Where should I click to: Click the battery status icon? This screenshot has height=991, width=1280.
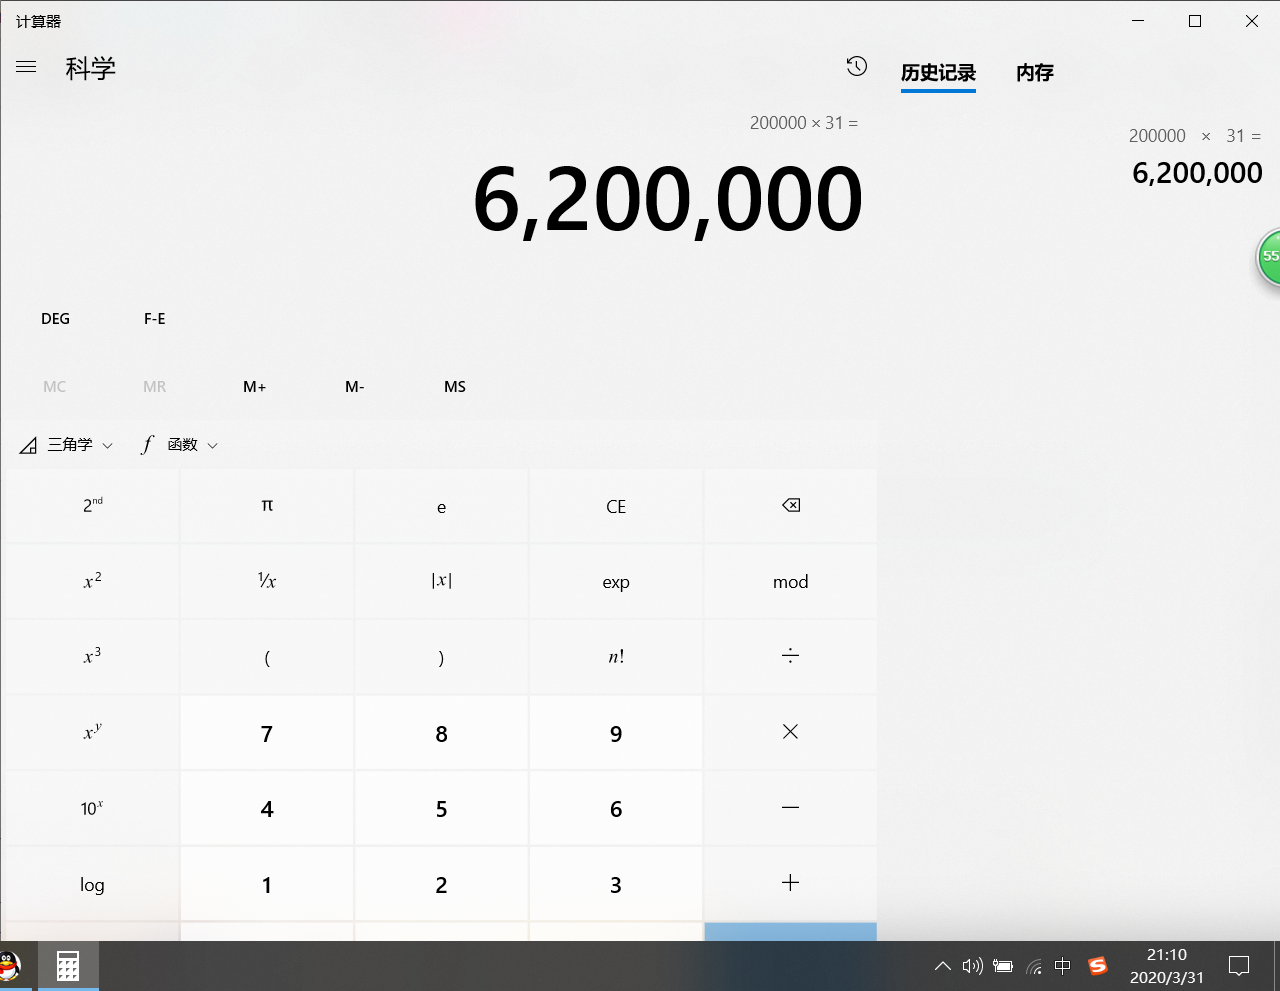tap(1003, 966)
